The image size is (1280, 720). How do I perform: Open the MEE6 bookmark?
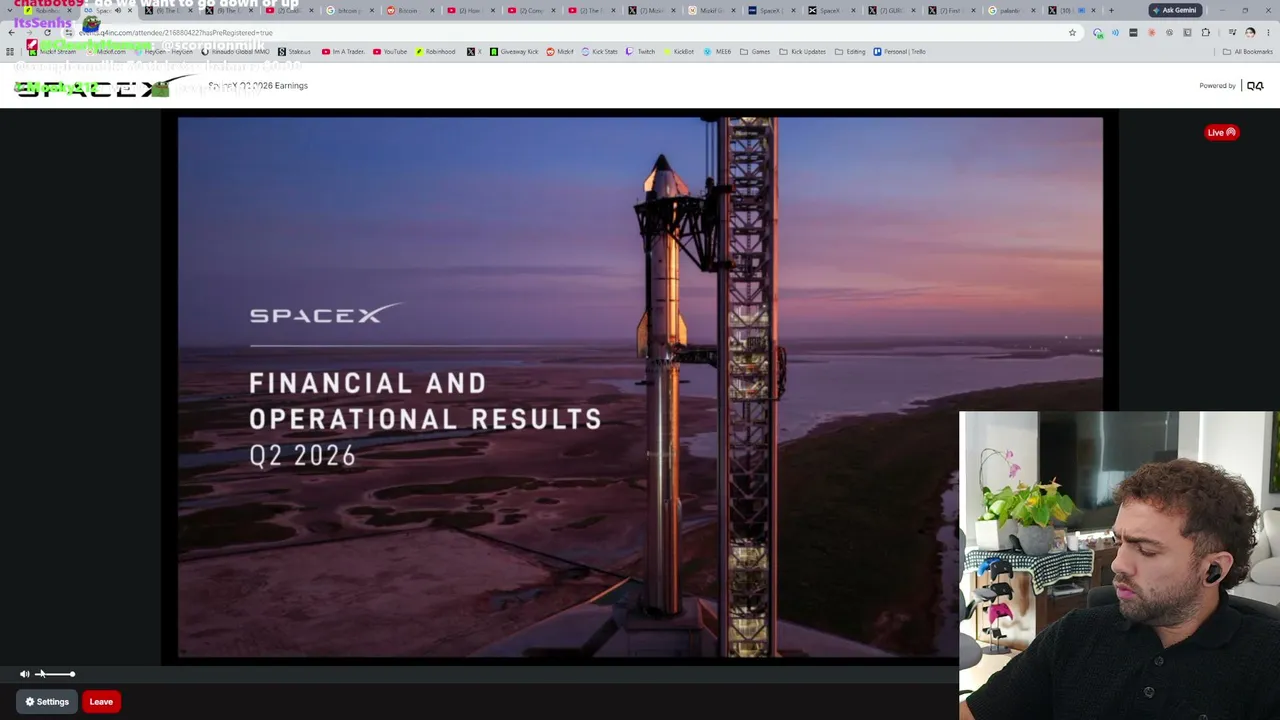(717, 52)
